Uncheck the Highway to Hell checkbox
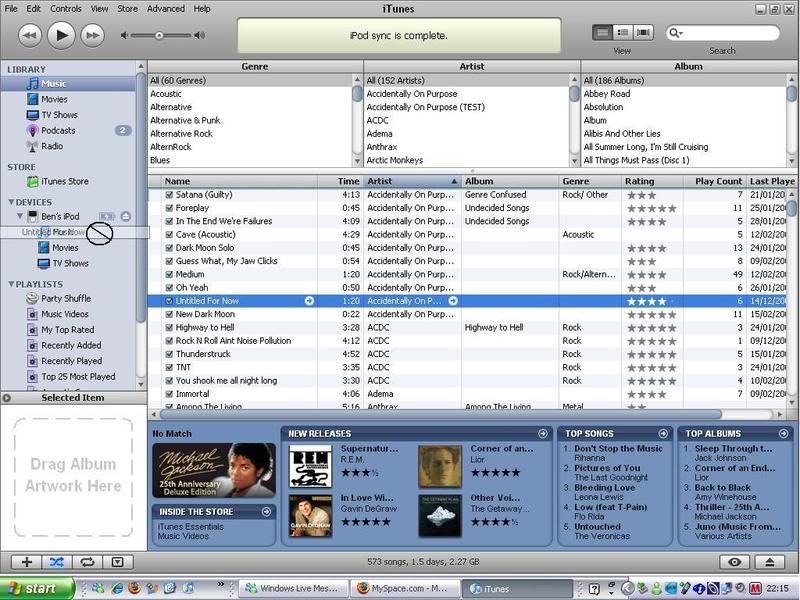800x600 pixels. (169, 328)
